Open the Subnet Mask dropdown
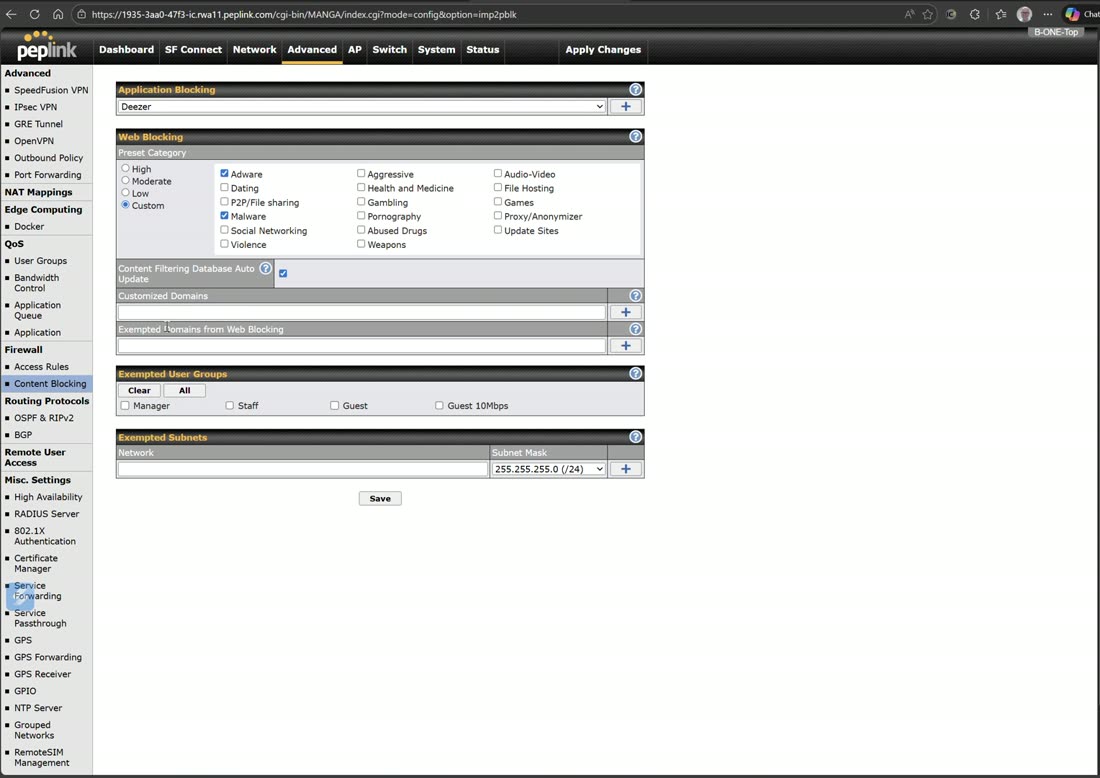The image size is (1100, 778). tap(549, 469)
